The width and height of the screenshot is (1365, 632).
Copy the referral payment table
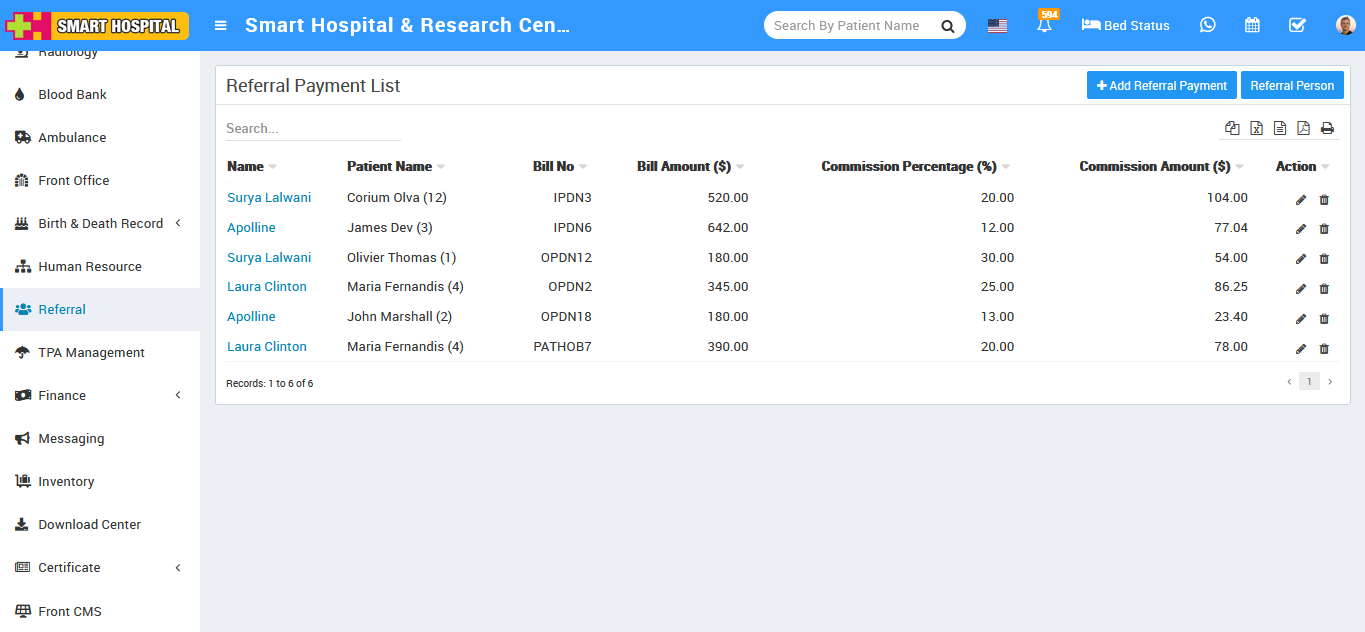coord(1232,128)
